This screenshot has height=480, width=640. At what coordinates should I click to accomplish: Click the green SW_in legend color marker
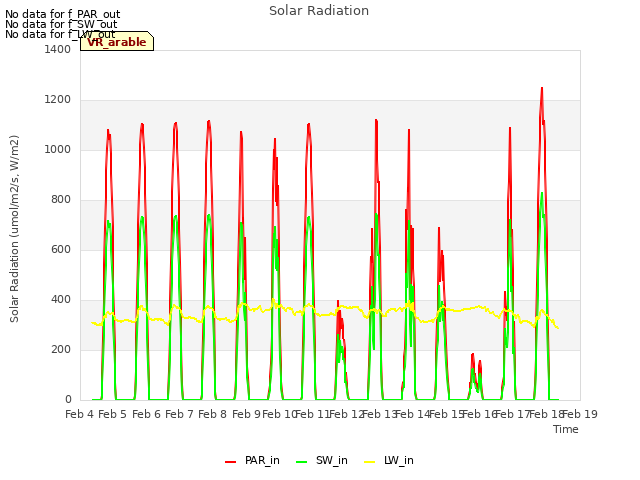point(301,462)
